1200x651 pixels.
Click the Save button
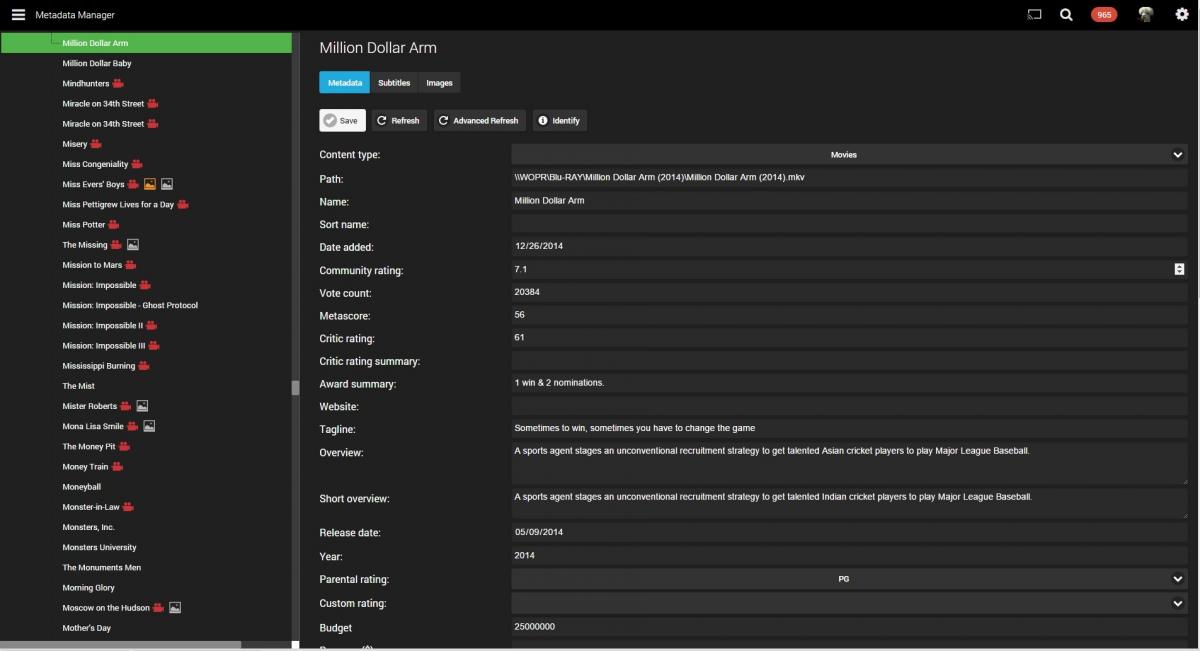pos(342,120)
